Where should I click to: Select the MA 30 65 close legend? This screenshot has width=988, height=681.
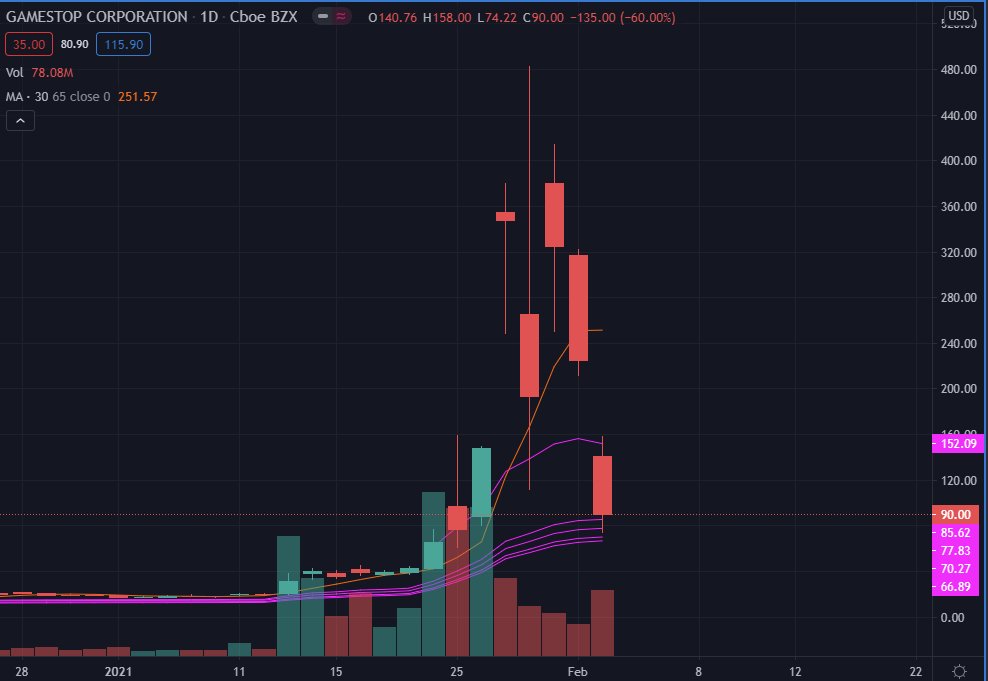pos(58,96)
